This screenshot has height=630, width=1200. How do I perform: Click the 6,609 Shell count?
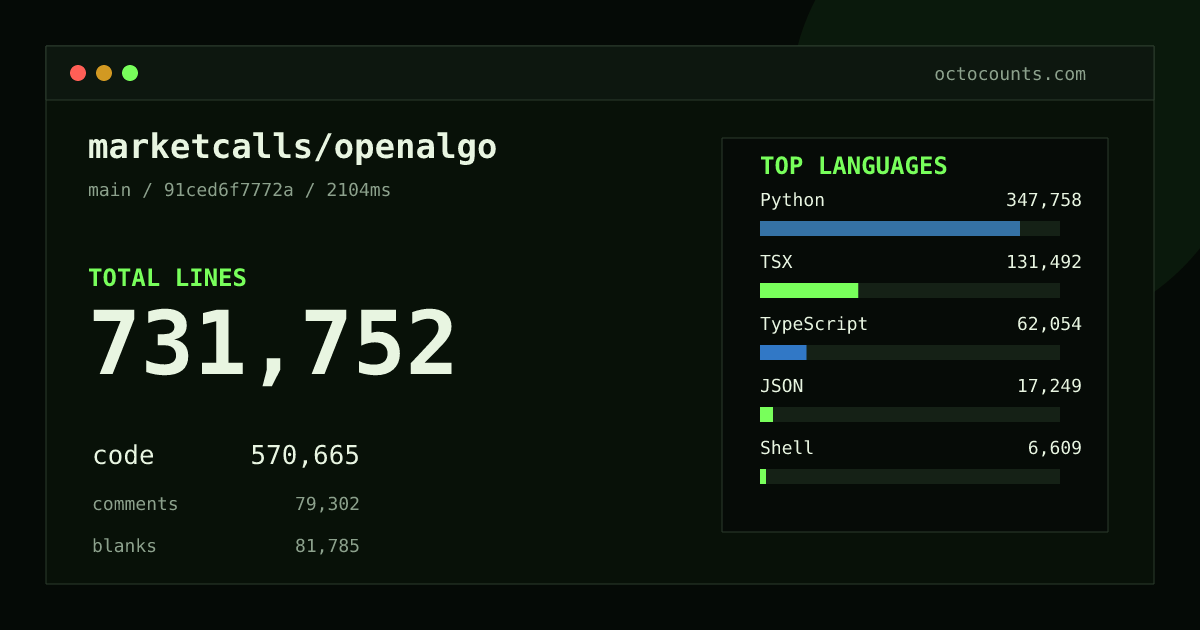(1055, 448)
